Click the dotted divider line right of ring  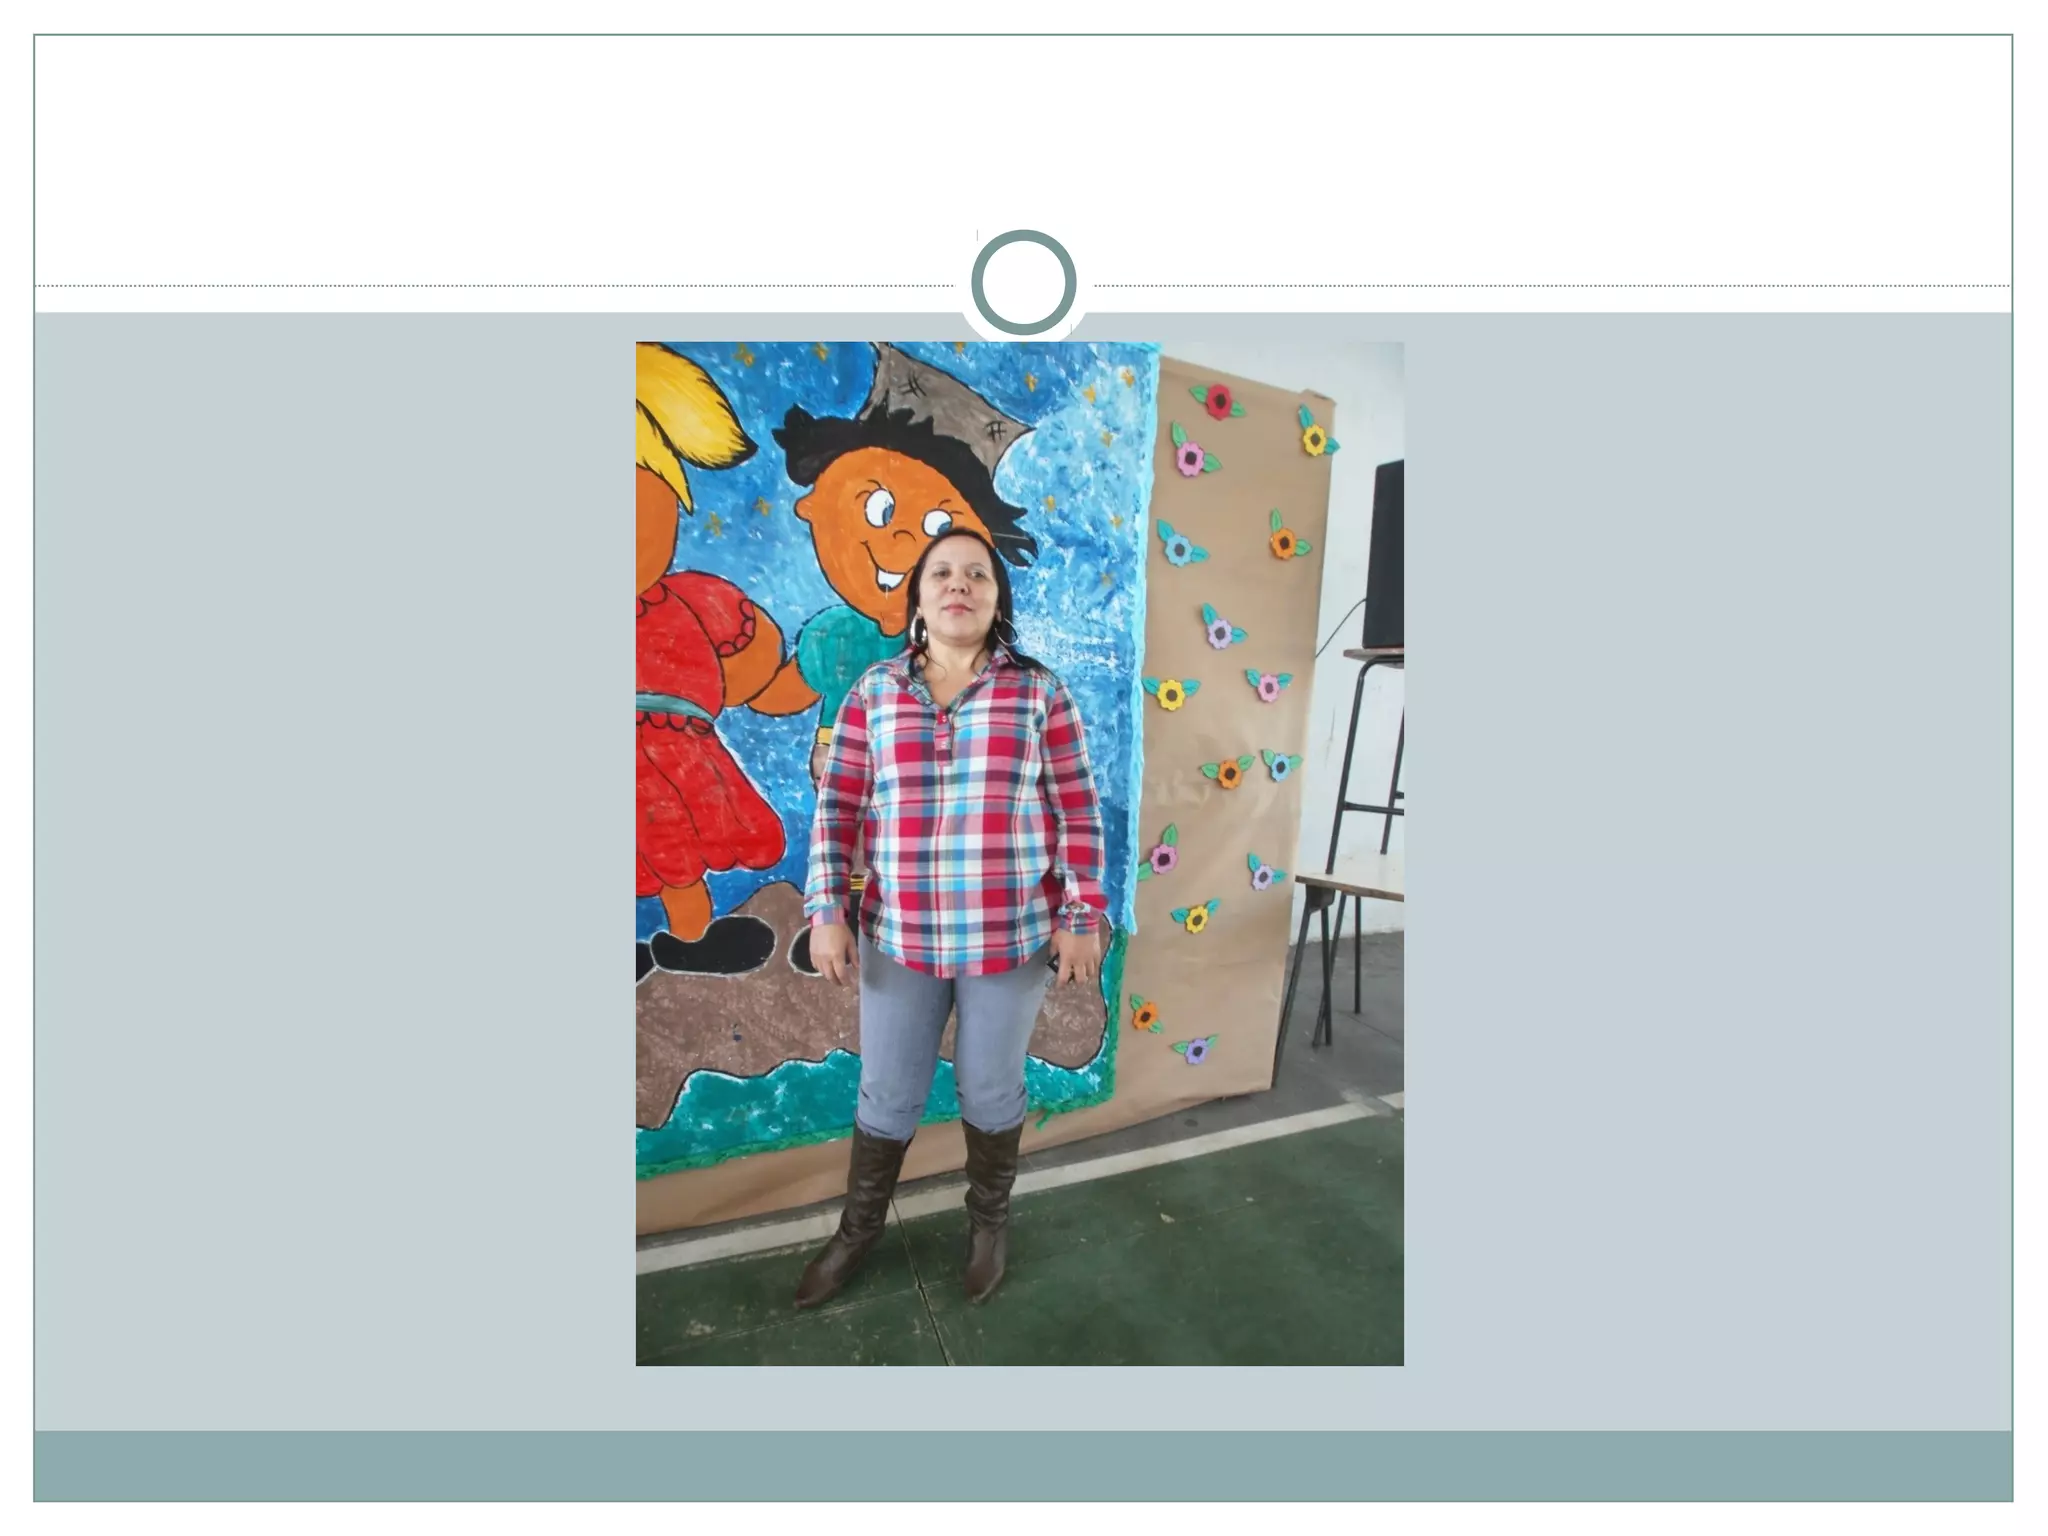click(x=1552, y=286)
